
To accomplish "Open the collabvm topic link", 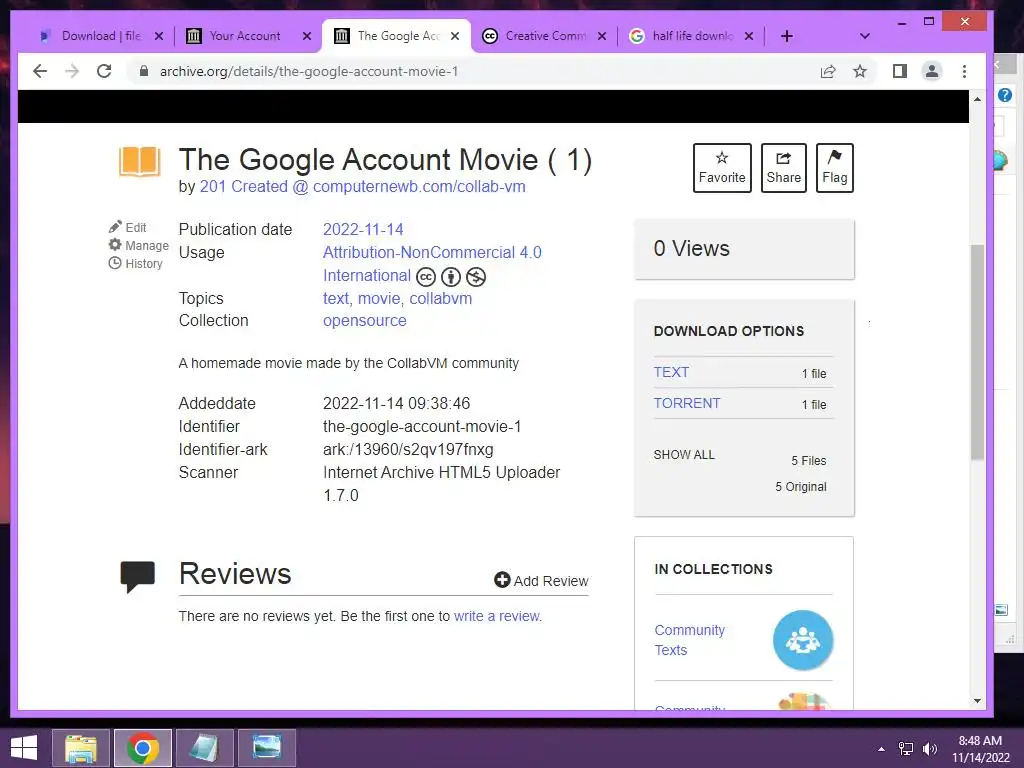I will (x=441, y=298).
